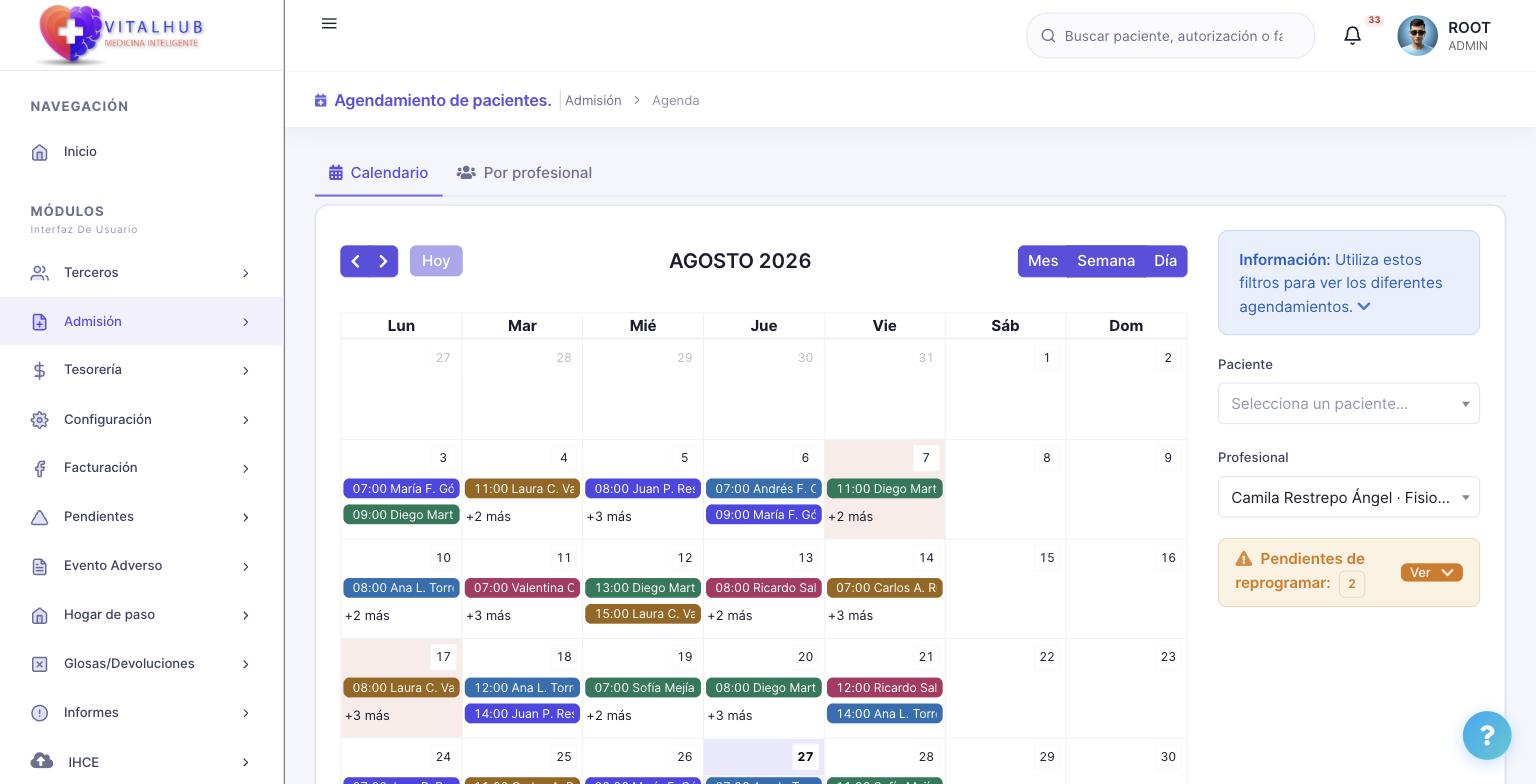Click the VitalHub logo
The width and height of the screenshot is (1536, 784).
pyautogui.click(x=120, y=34)
